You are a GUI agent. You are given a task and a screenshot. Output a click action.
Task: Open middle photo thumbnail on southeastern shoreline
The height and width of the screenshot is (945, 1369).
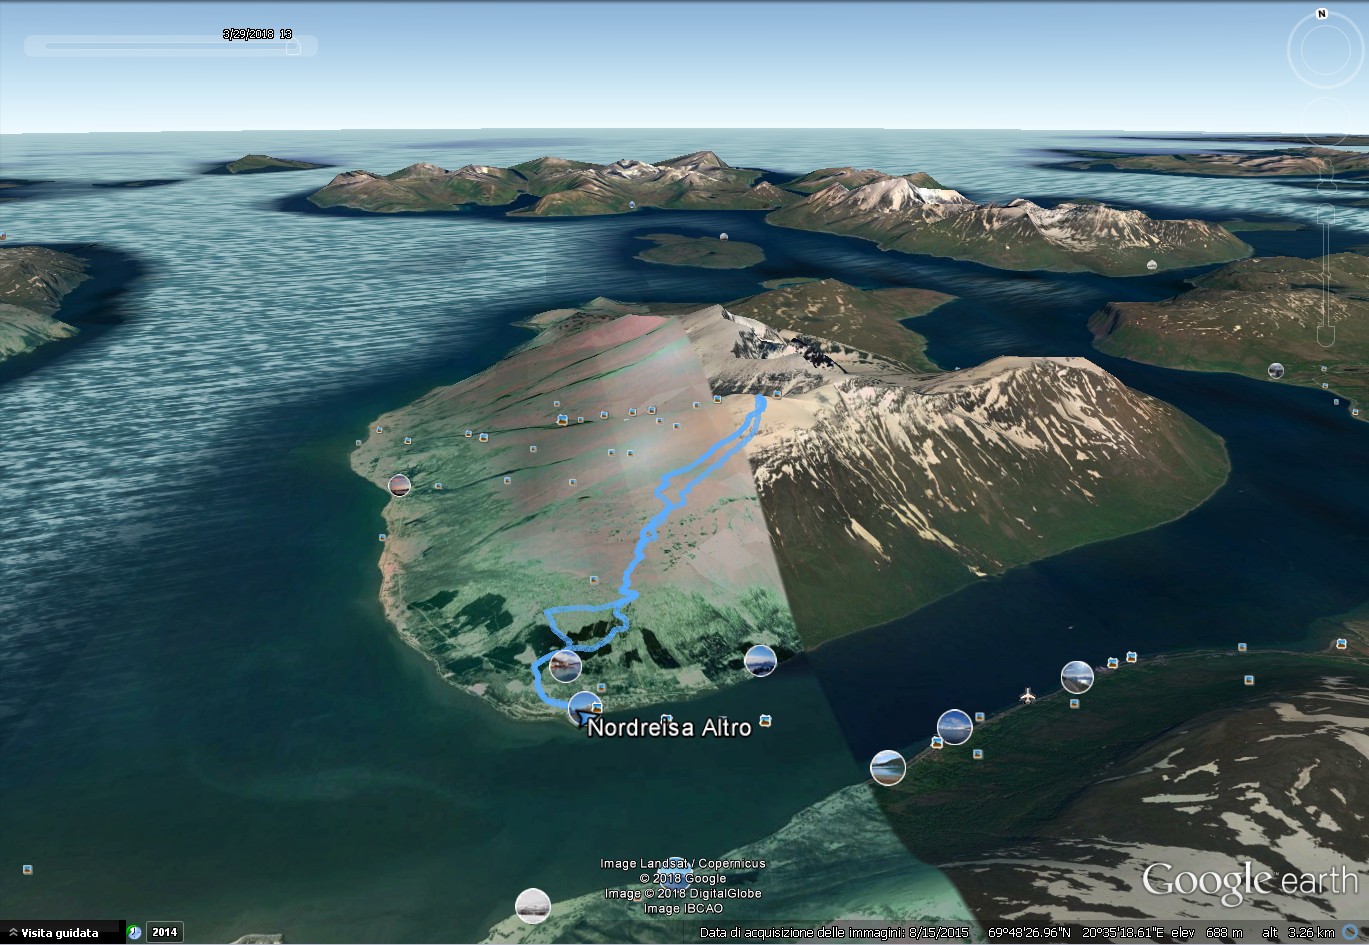955,727
